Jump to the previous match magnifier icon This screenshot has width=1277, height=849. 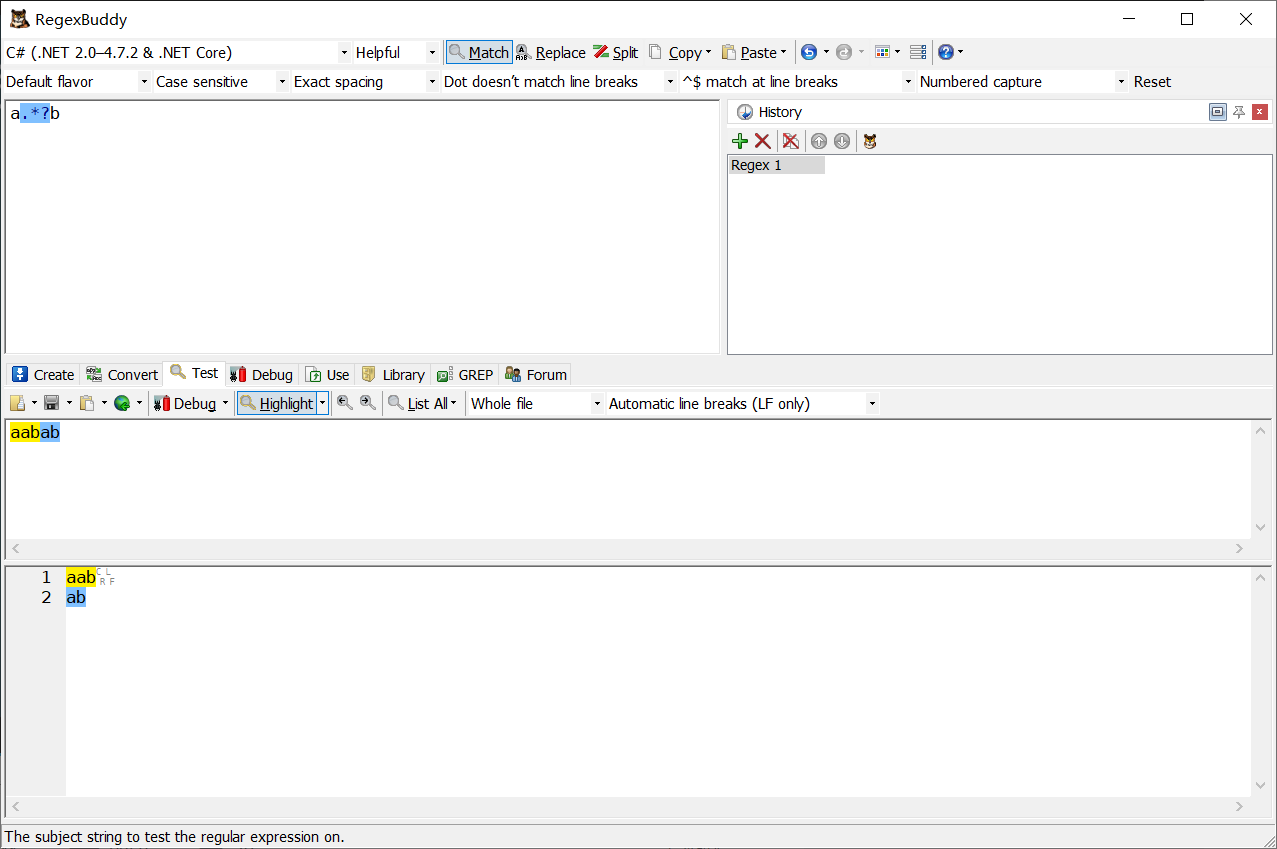(345, 403)
